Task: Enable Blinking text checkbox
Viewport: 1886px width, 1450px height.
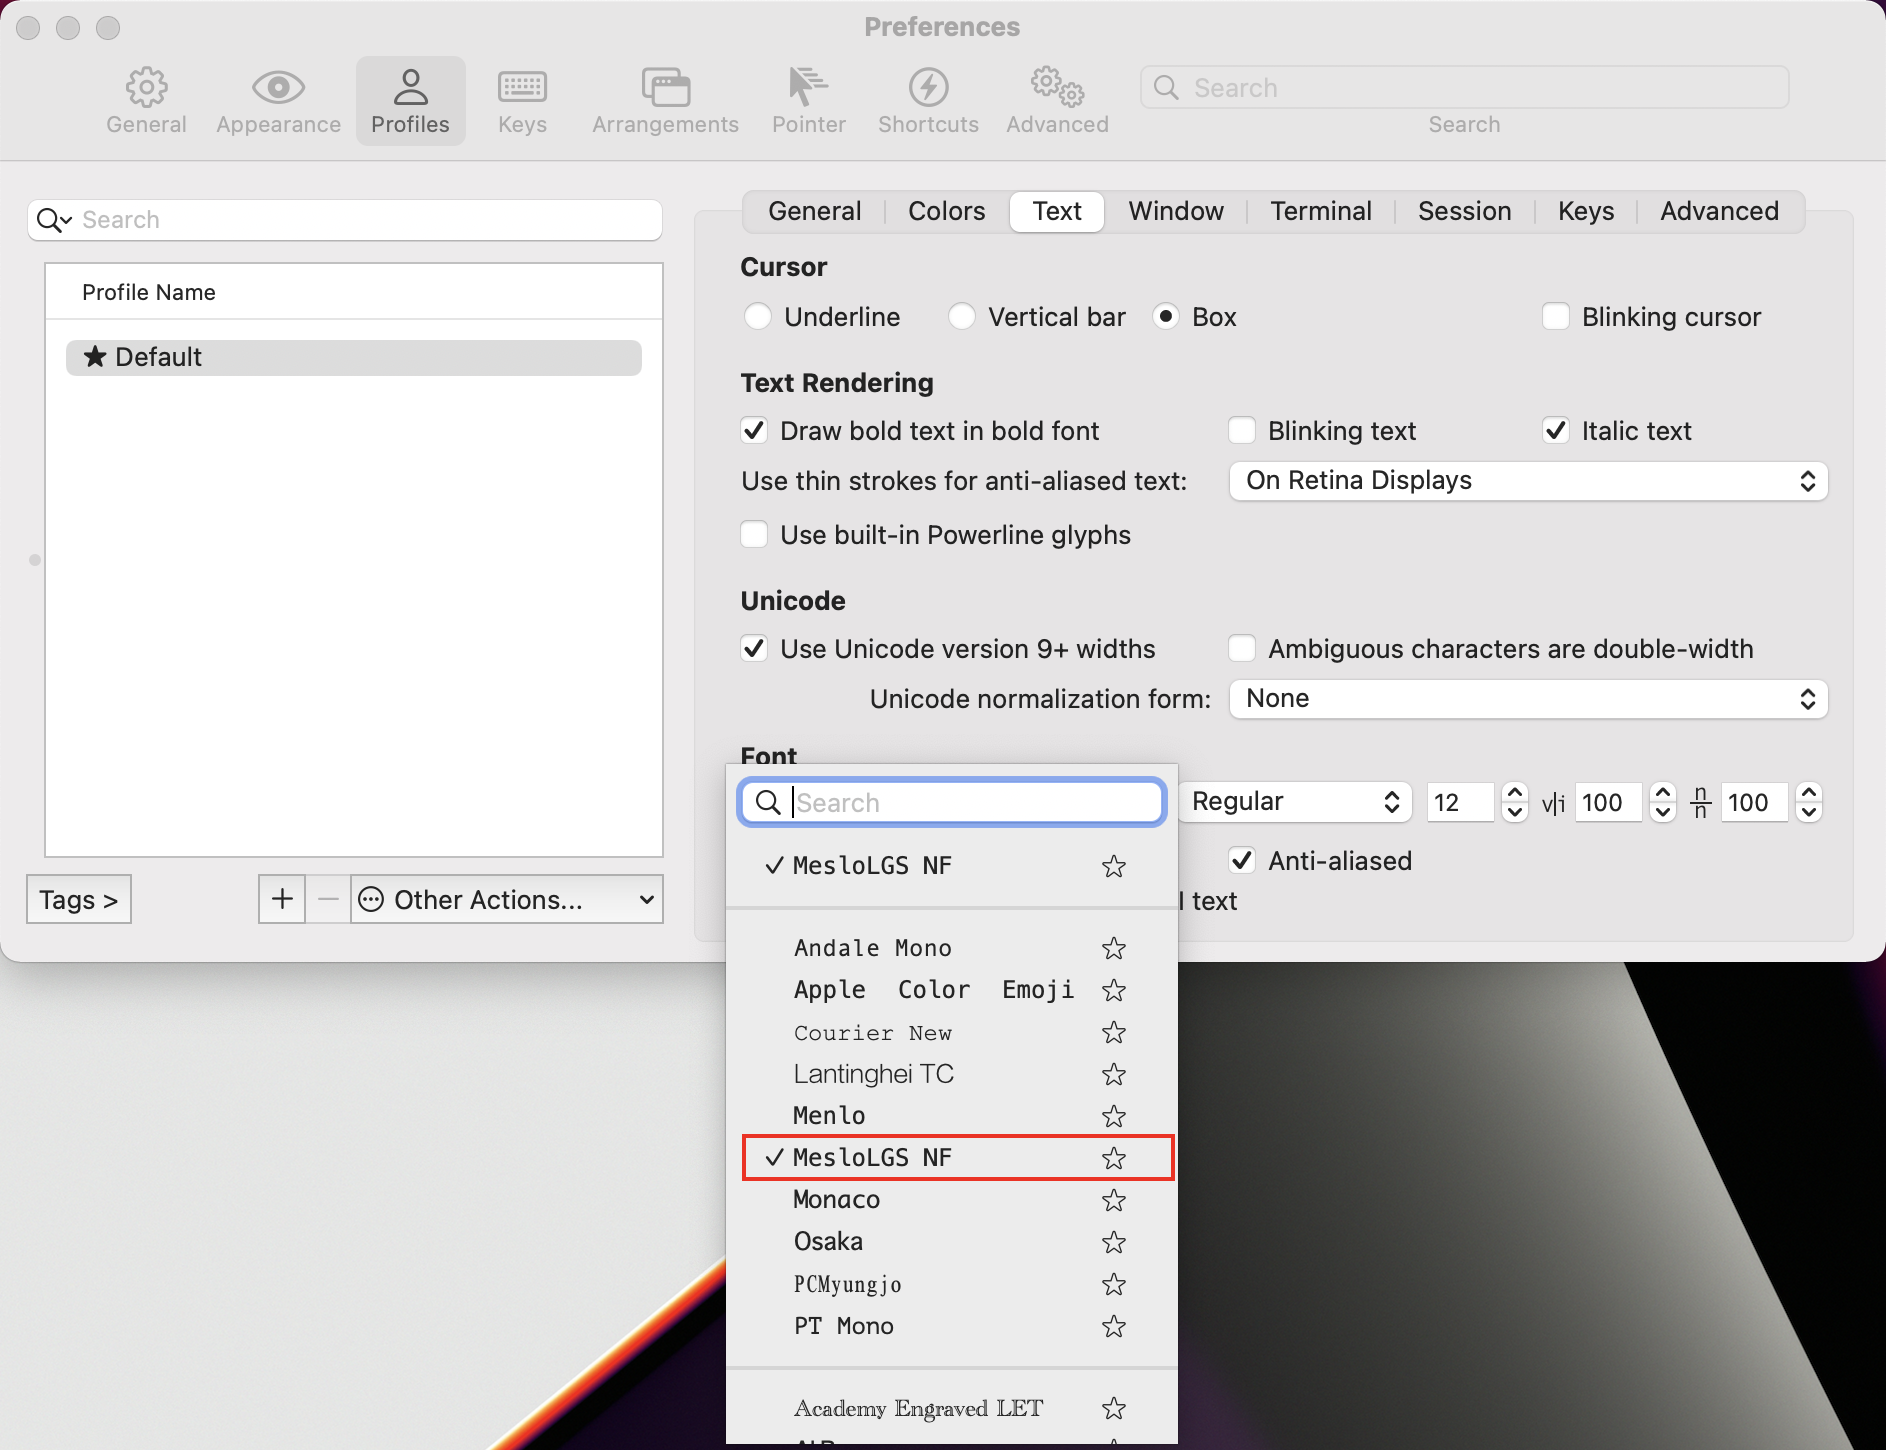Action: coord(1242,431)
